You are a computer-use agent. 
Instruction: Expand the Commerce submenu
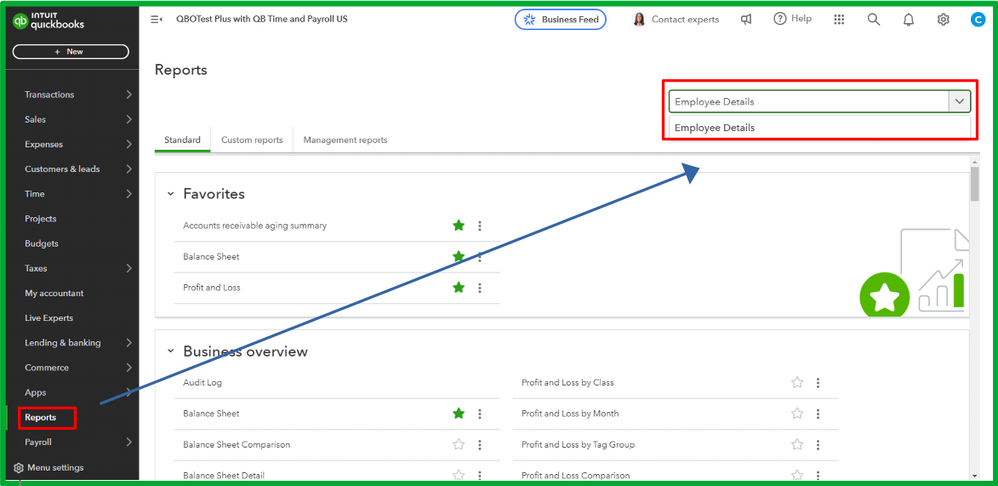[129, 368]
